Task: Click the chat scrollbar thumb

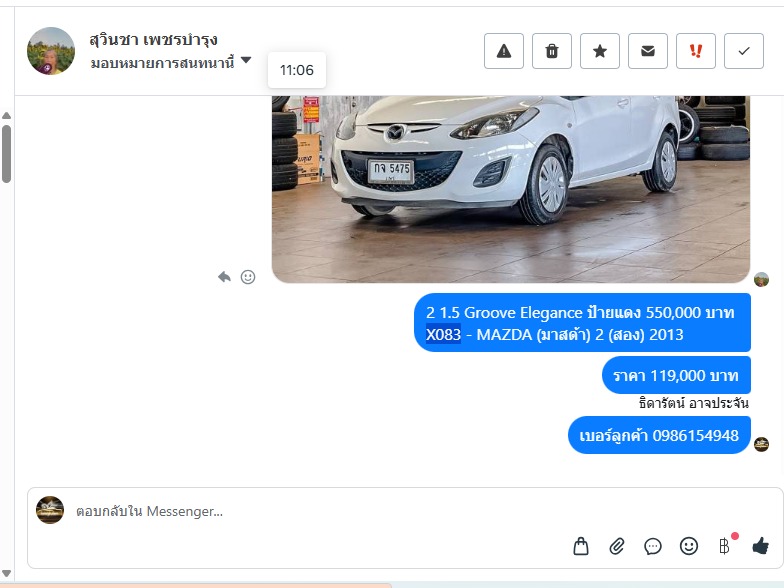Action: click(6, 154)
